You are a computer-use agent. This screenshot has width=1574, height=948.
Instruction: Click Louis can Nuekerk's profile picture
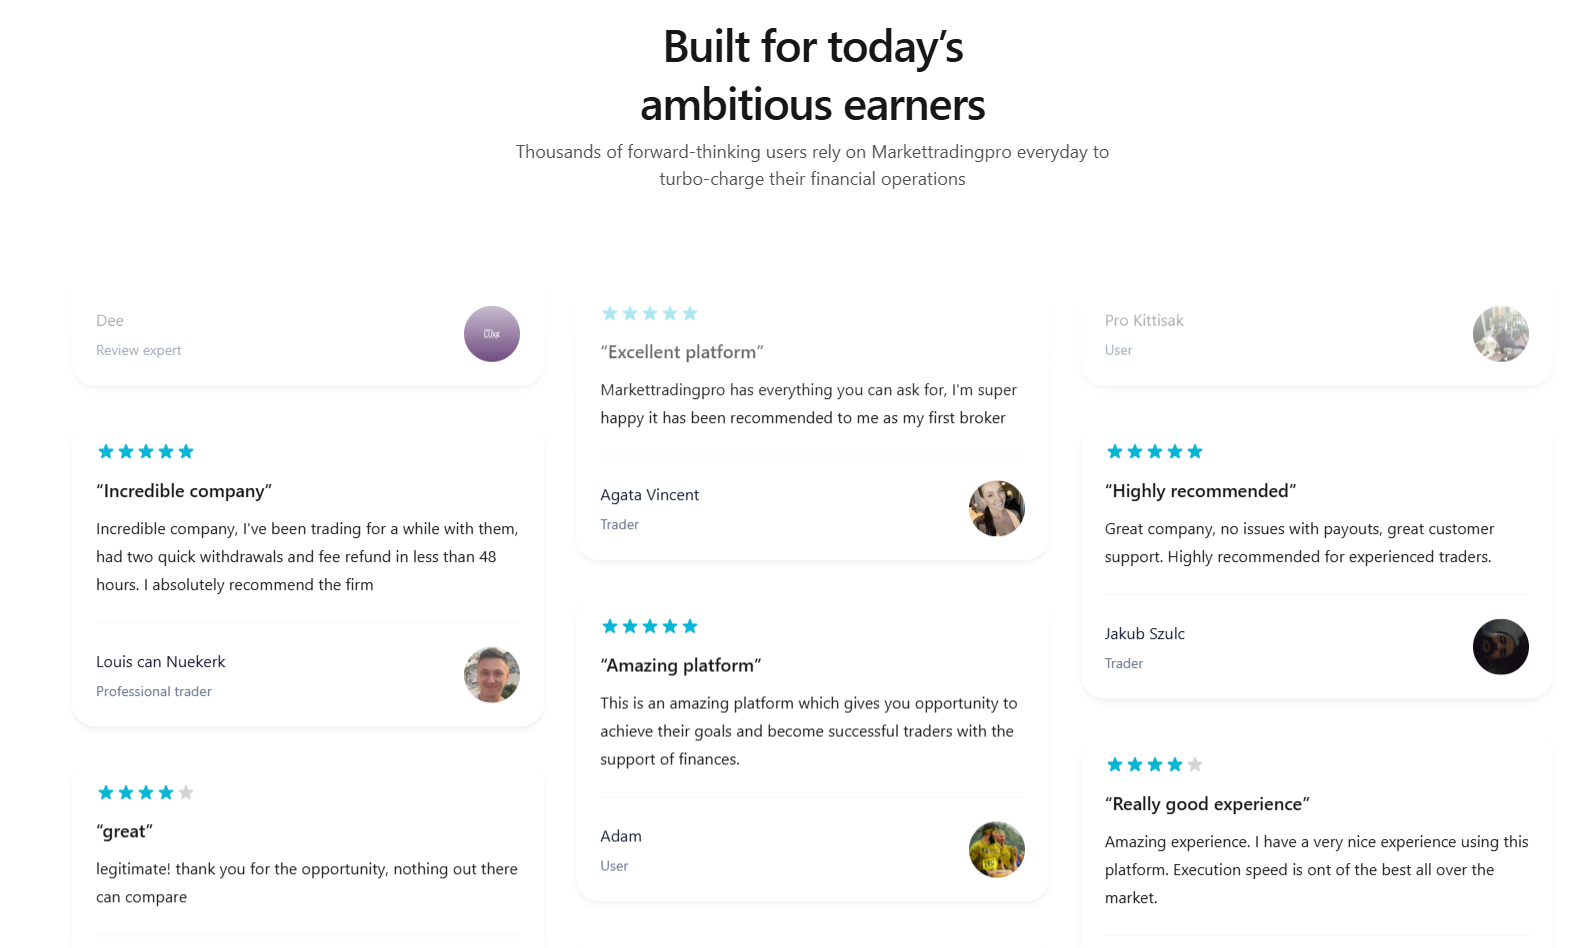(492, 675)
